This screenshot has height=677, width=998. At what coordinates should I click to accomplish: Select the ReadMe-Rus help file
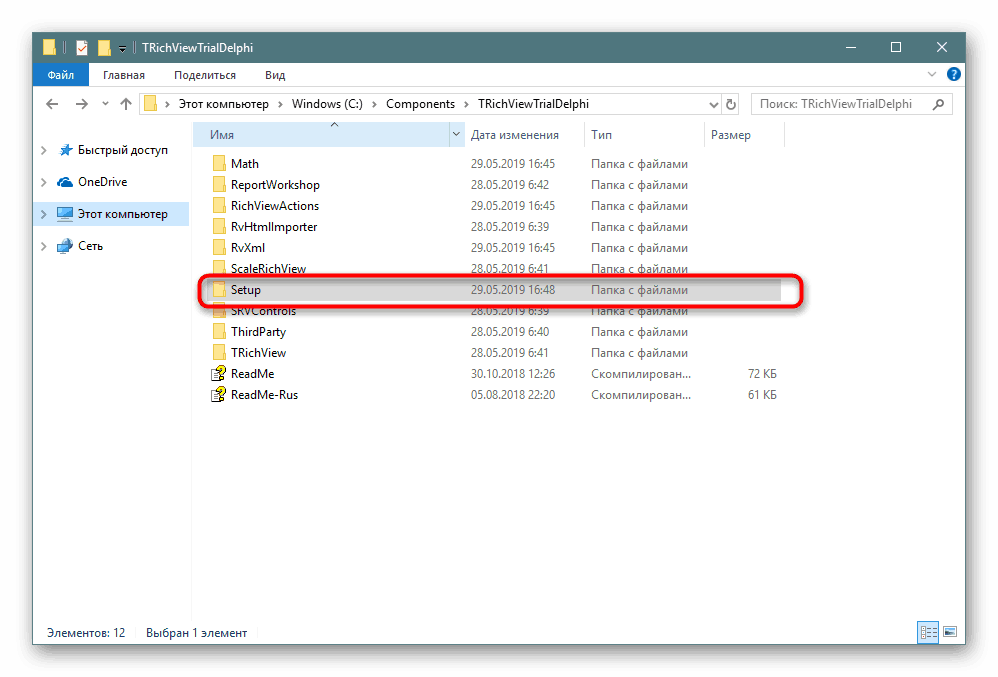[264, 394]
